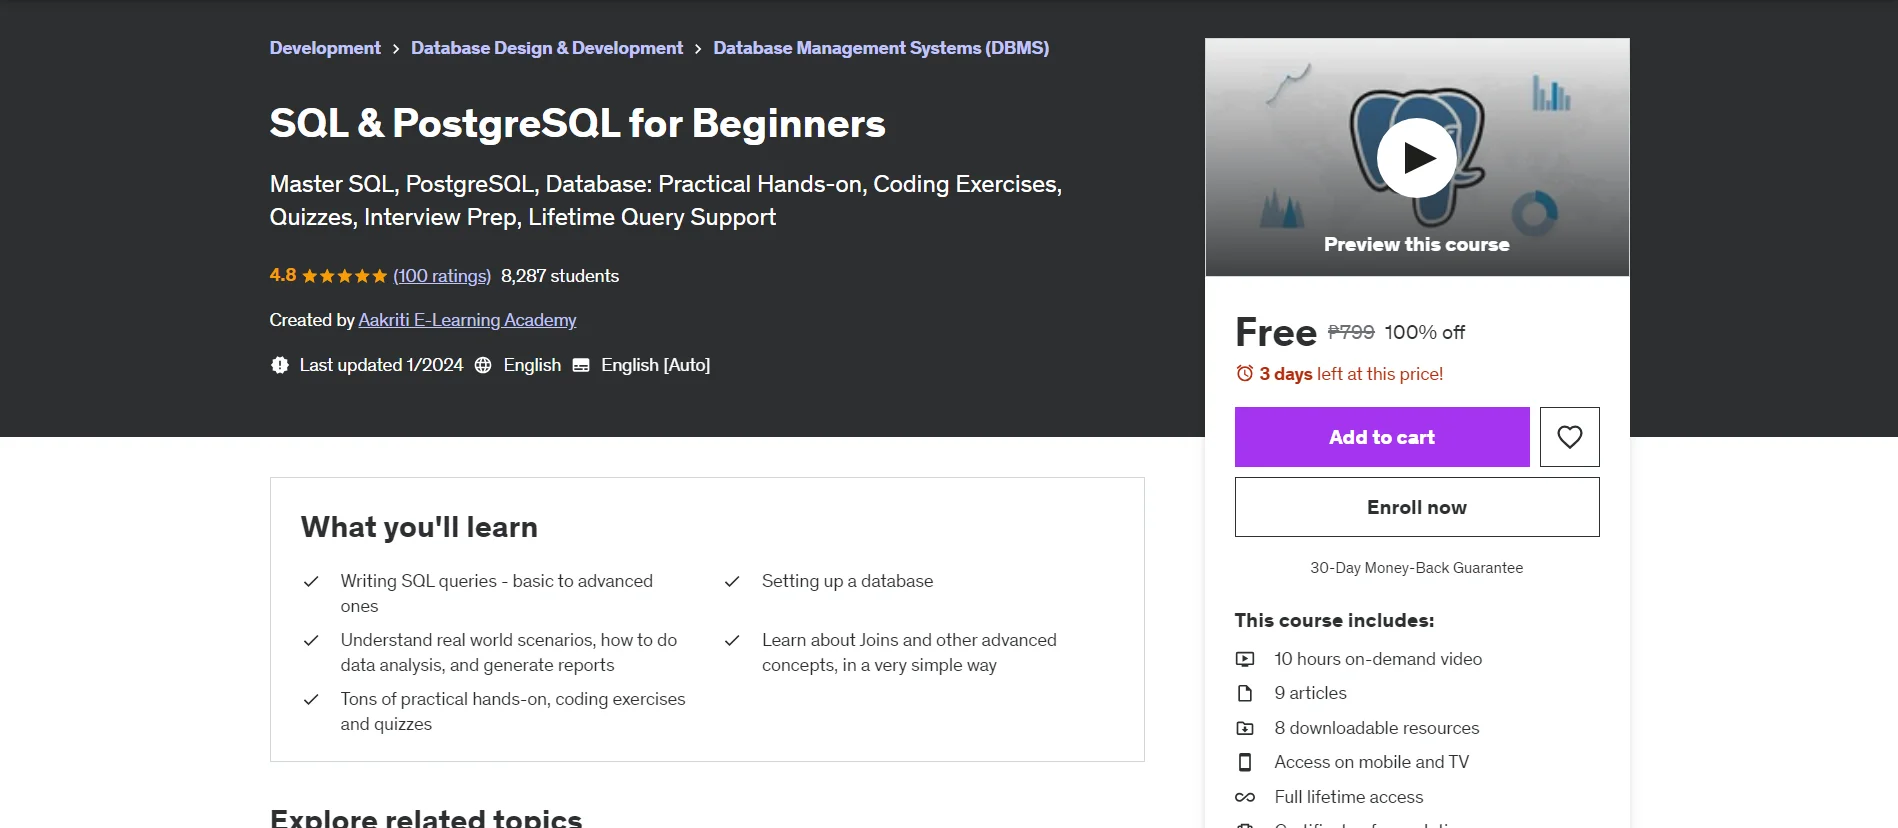Click checkmark beside Tons of practical hands-on
This screenshot has height=828, width=1898.
[311, 699]
